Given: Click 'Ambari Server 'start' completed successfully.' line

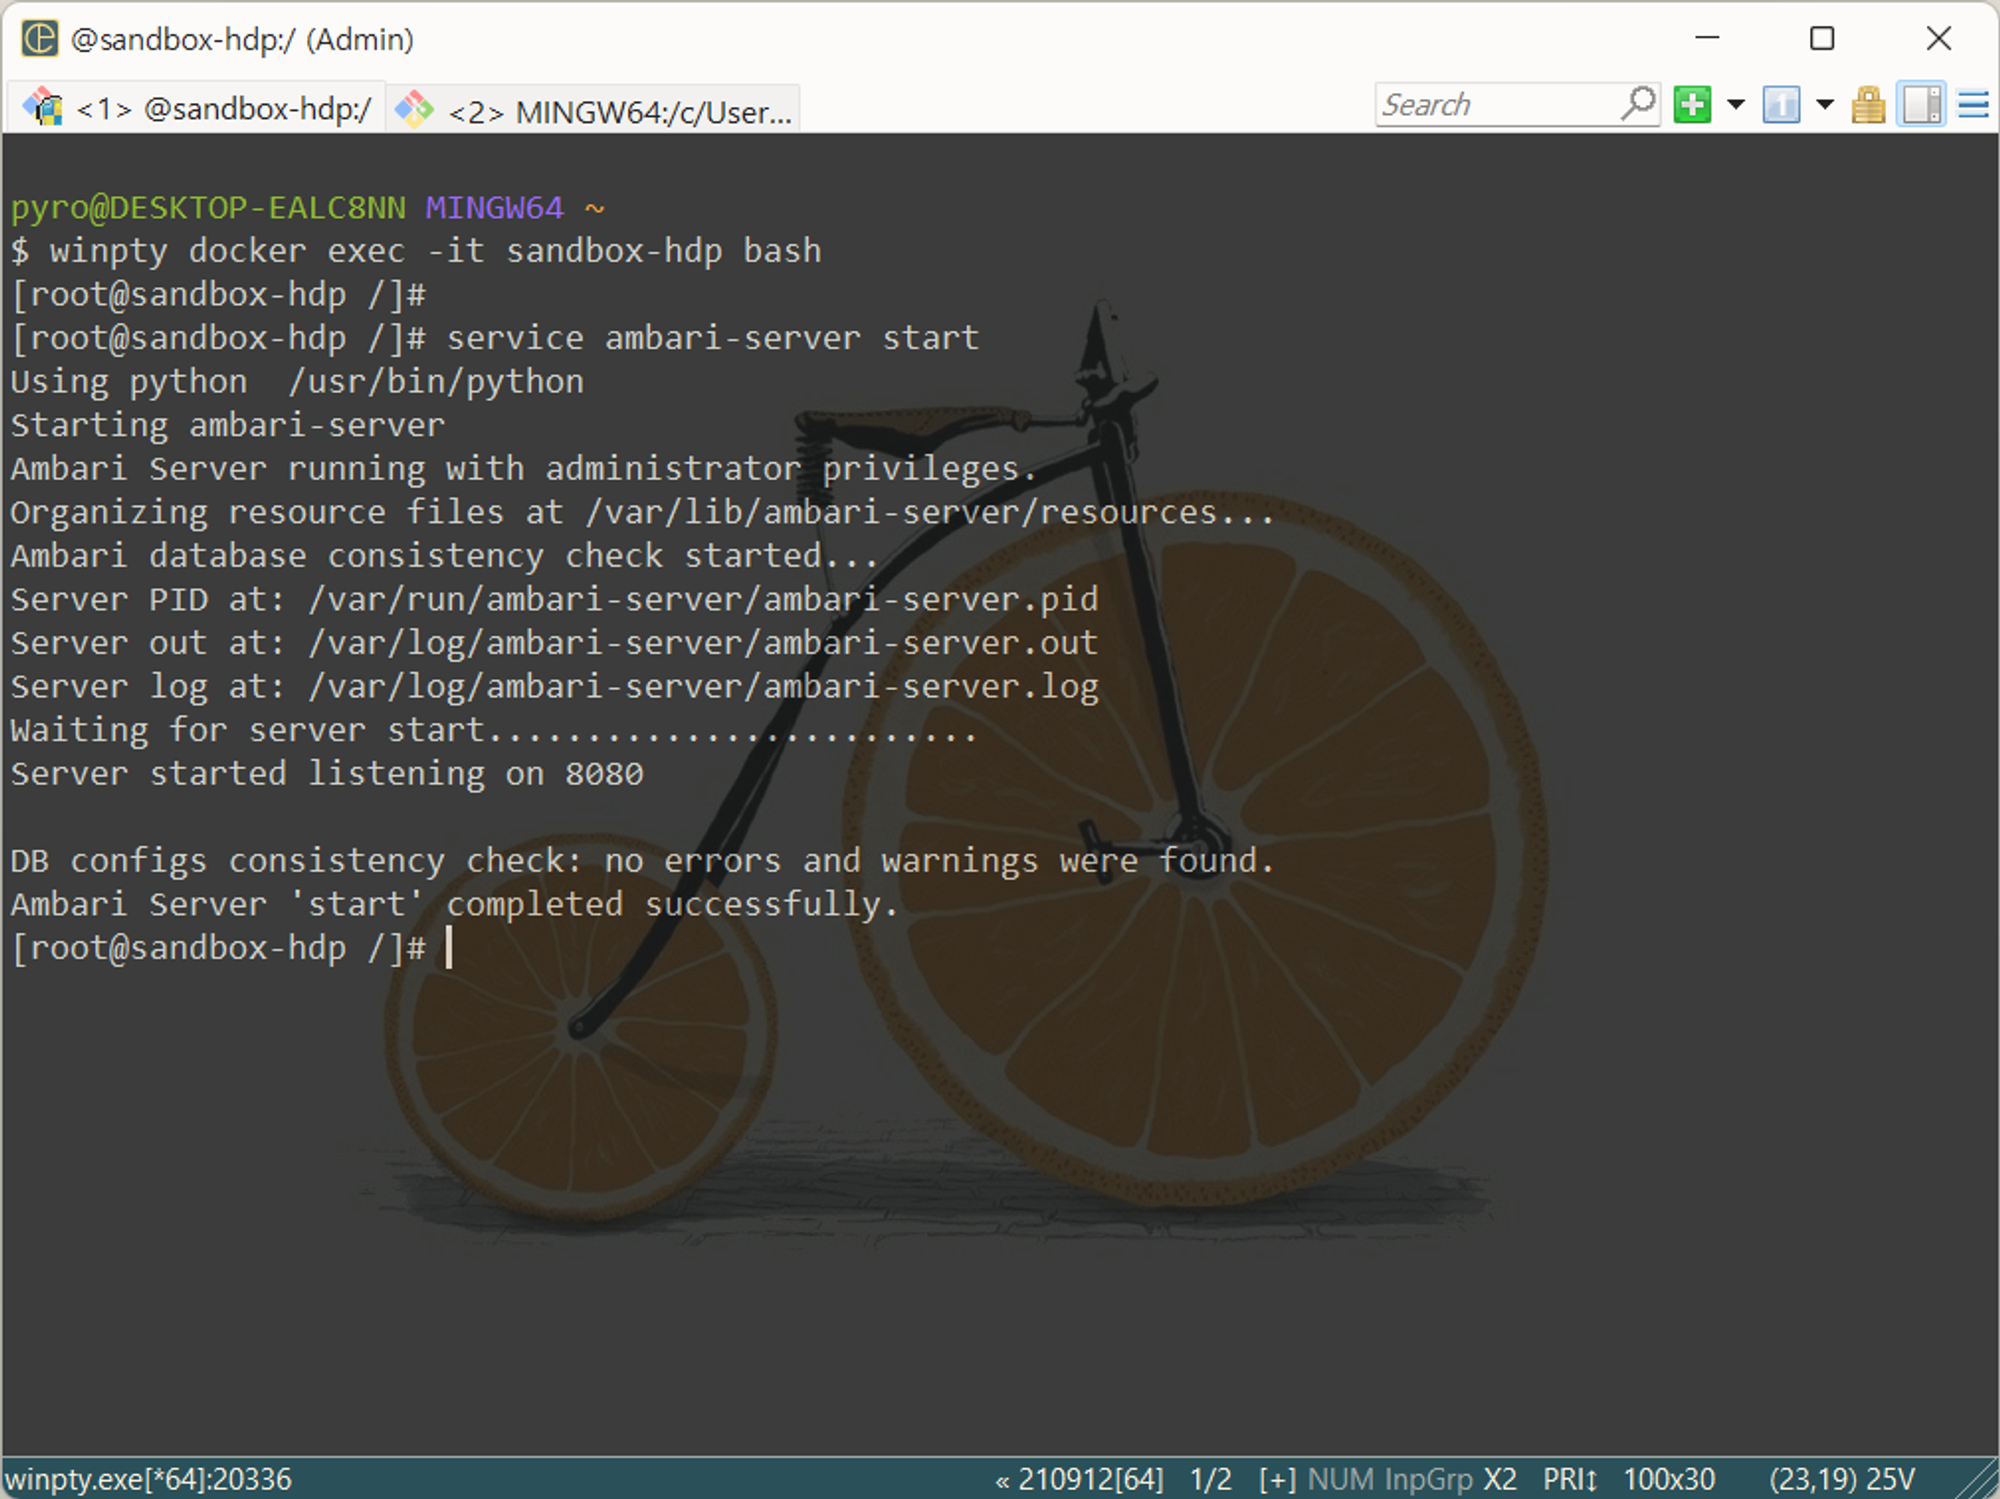Looking at the screenshot, I should 454,904.
